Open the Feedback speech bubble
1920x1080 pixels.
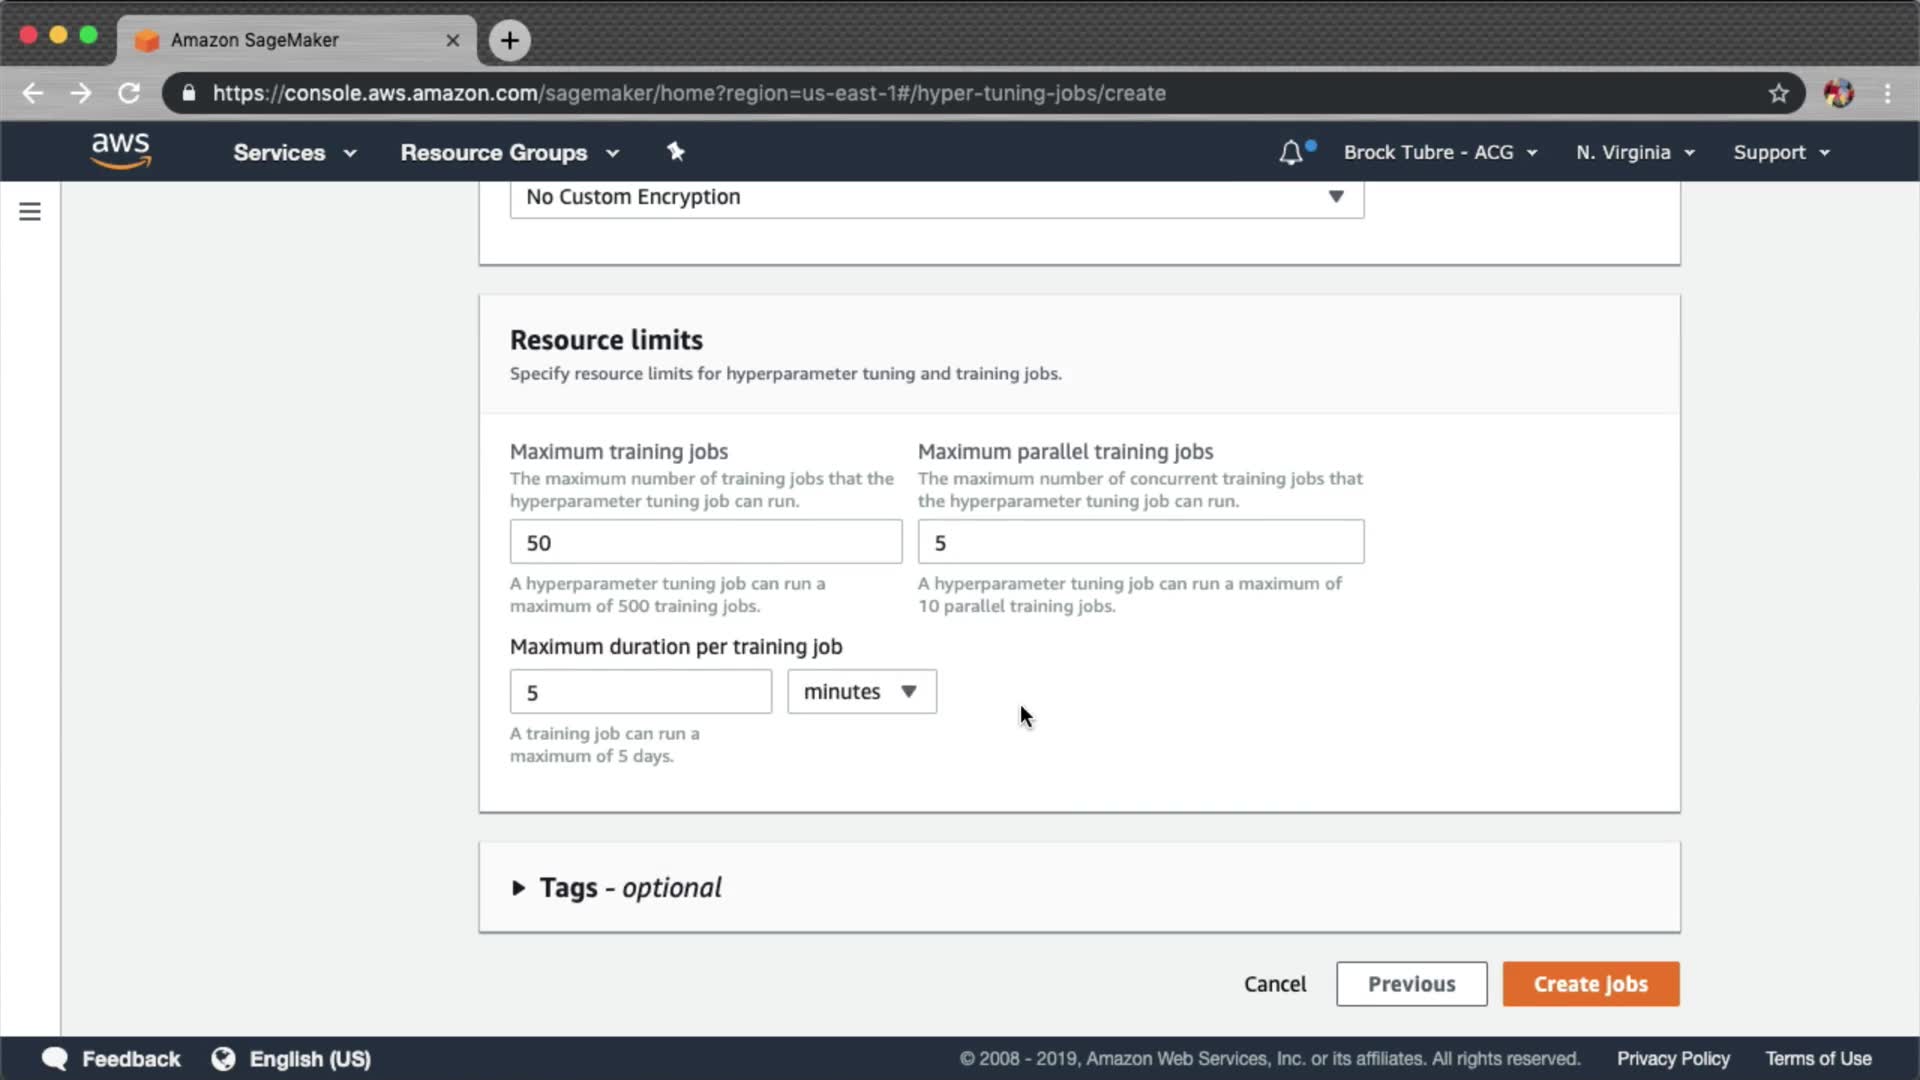point(55,1058)
